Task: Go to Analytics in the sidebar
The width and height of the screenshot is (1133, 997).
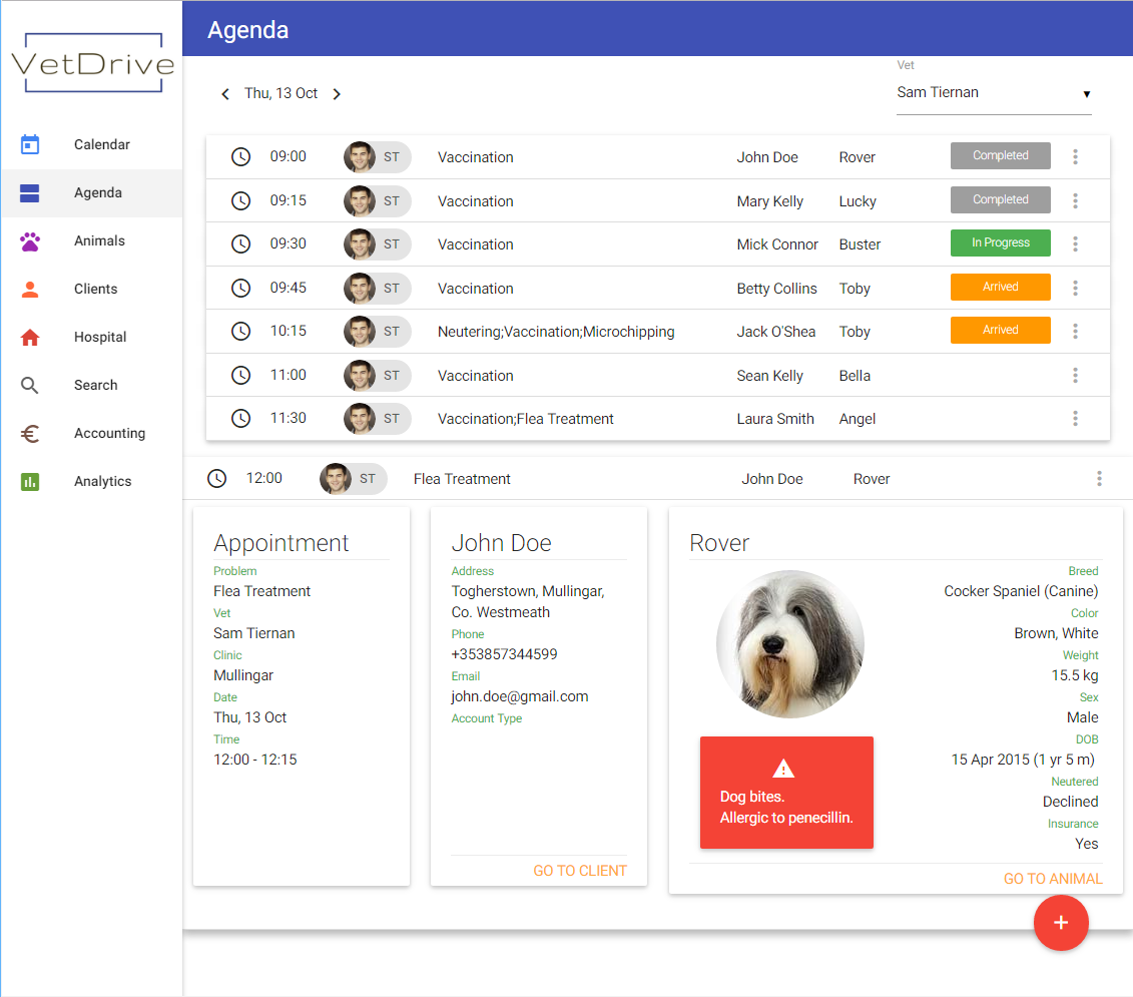Action: (92, 482)
